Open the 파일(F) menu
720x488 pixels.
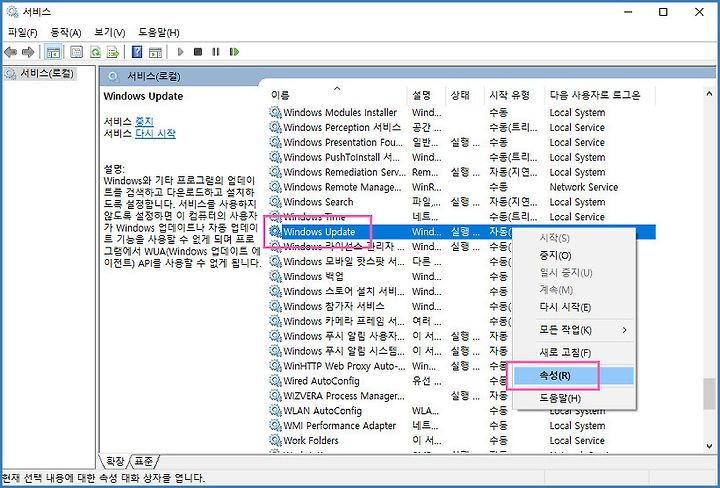[22, 33]
